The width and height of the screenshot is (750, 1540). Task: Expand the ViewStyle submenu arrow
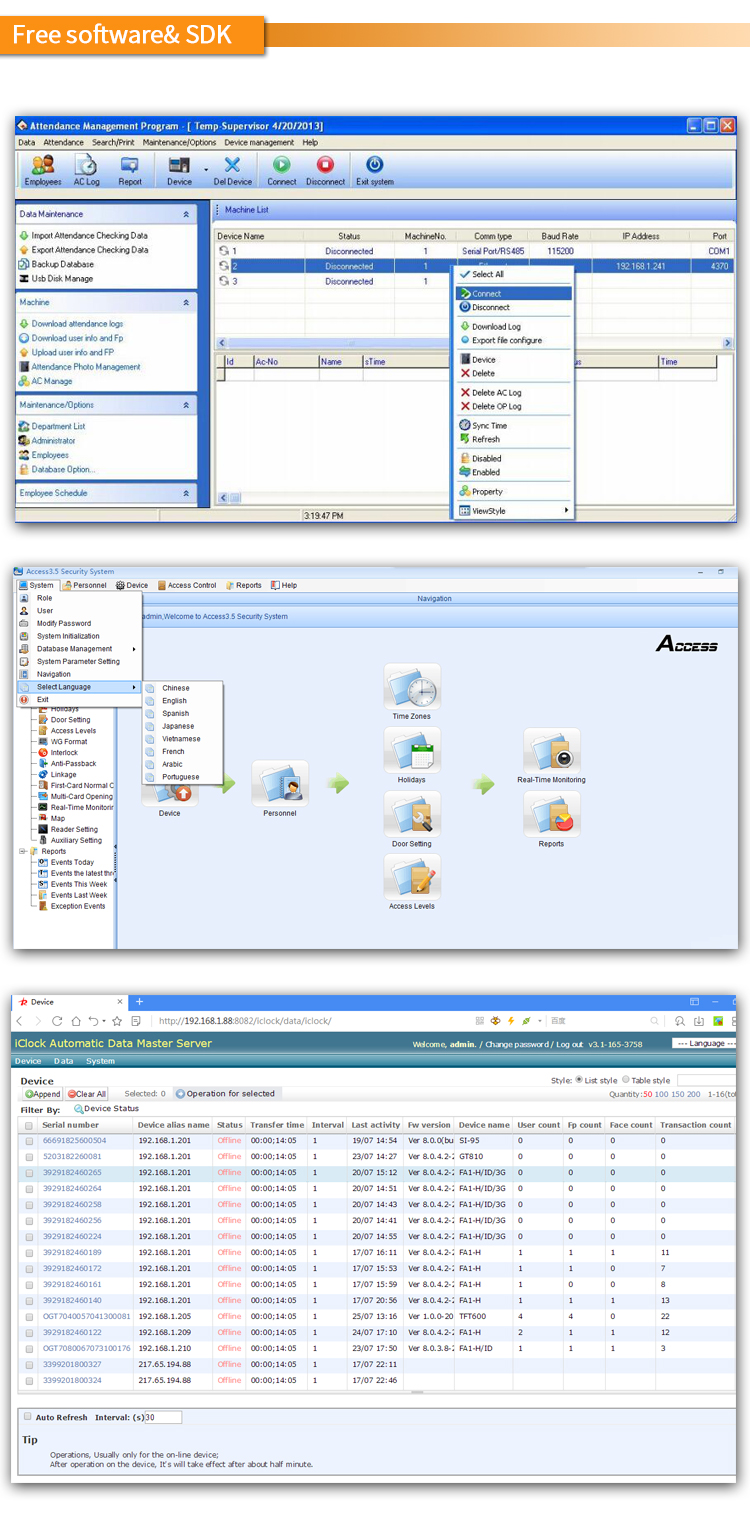[x=566, y=511]
